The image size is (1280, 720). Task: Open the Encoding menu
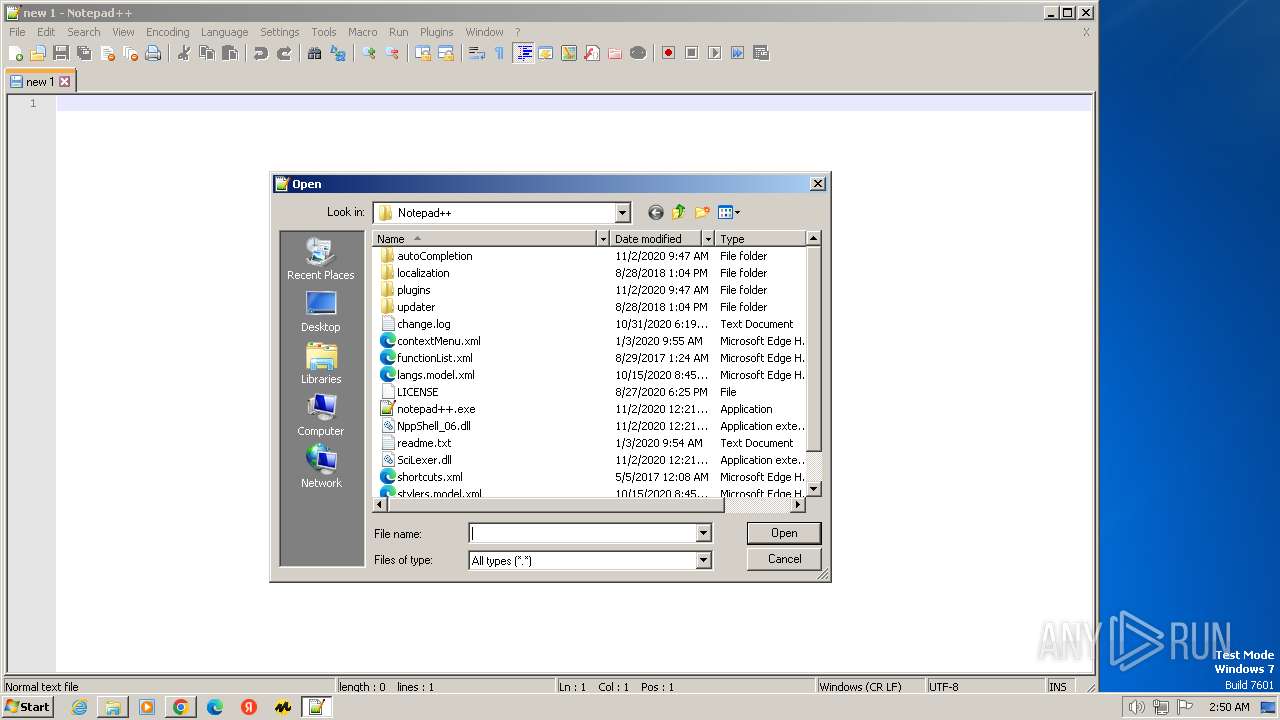(167, 32)
